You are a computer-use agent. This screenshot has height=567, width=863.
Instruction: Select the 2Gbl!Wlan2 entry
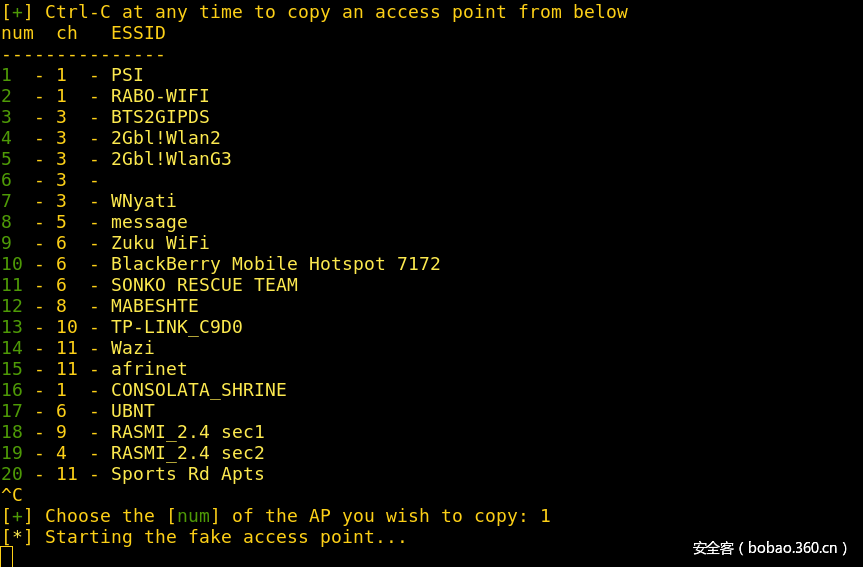coord(165,138)
